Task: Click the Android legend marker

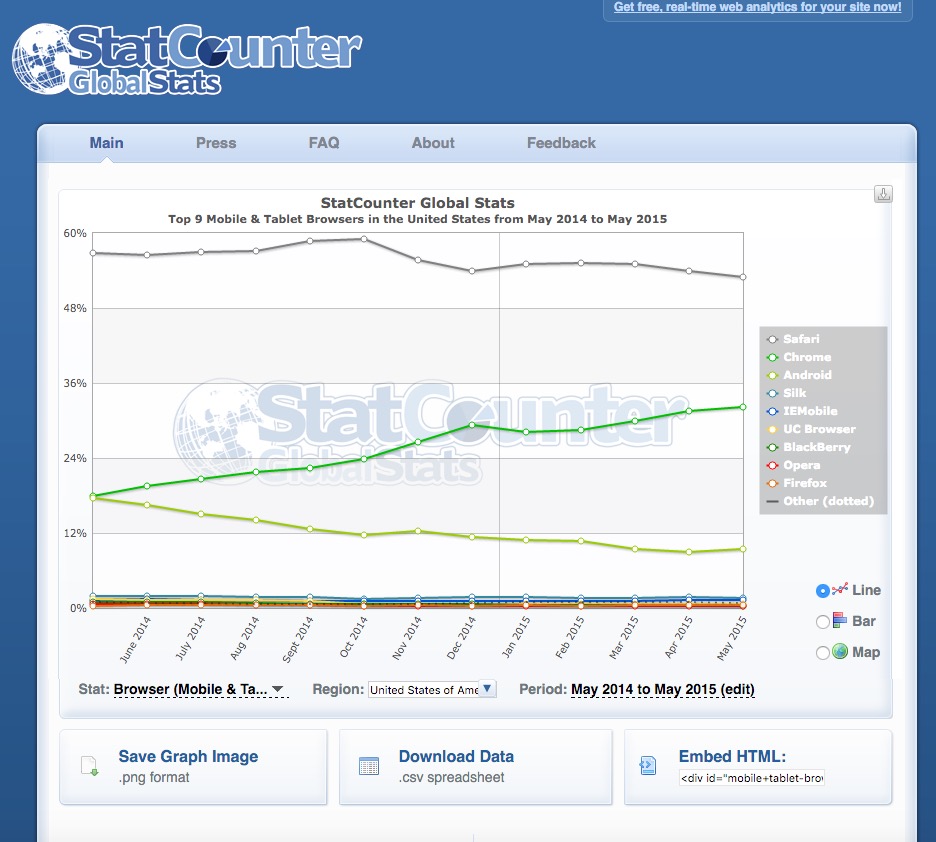Action: pos(772,375)
